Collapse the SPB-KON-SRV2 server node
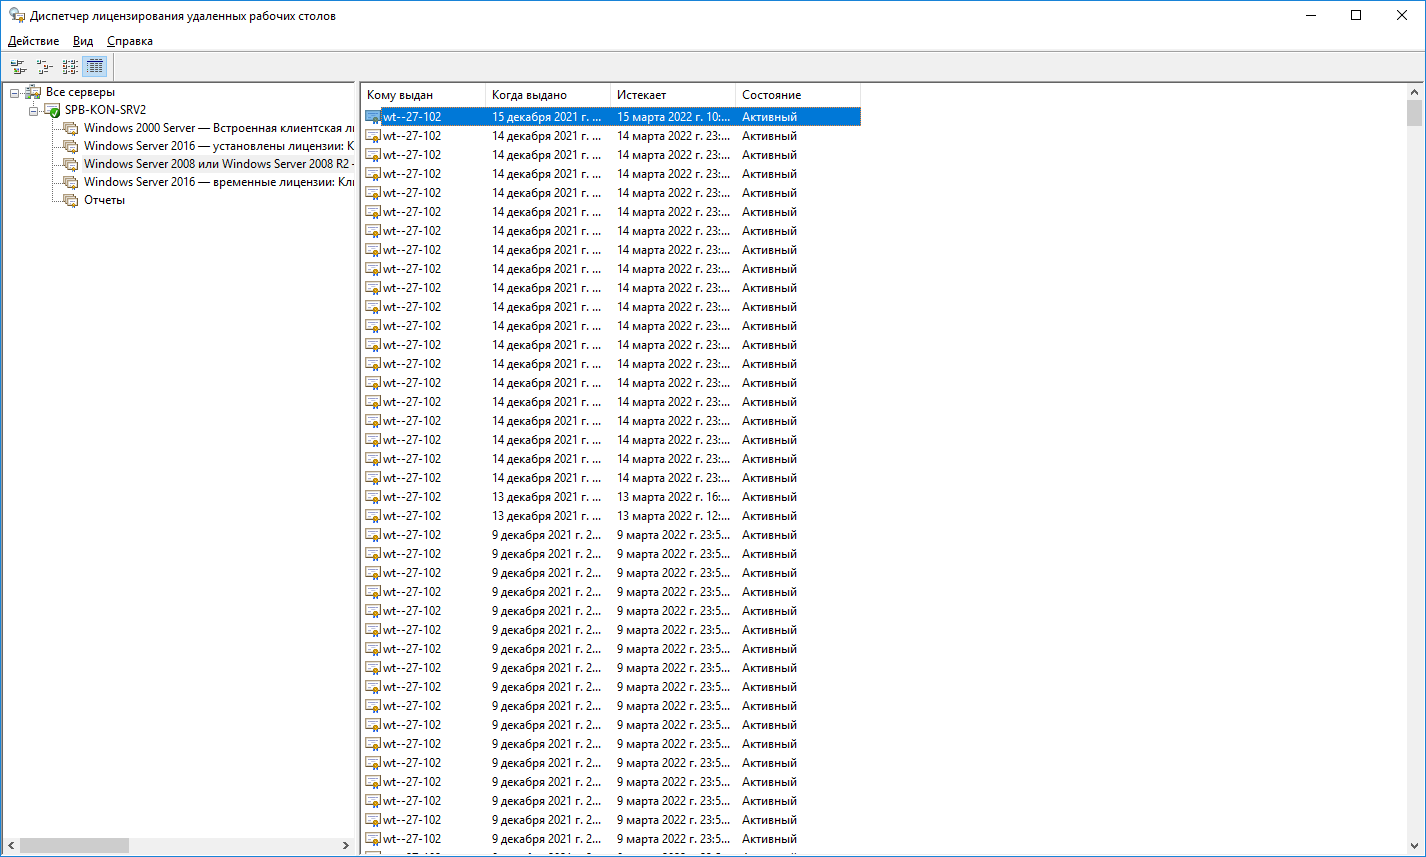 coord(33,111)
